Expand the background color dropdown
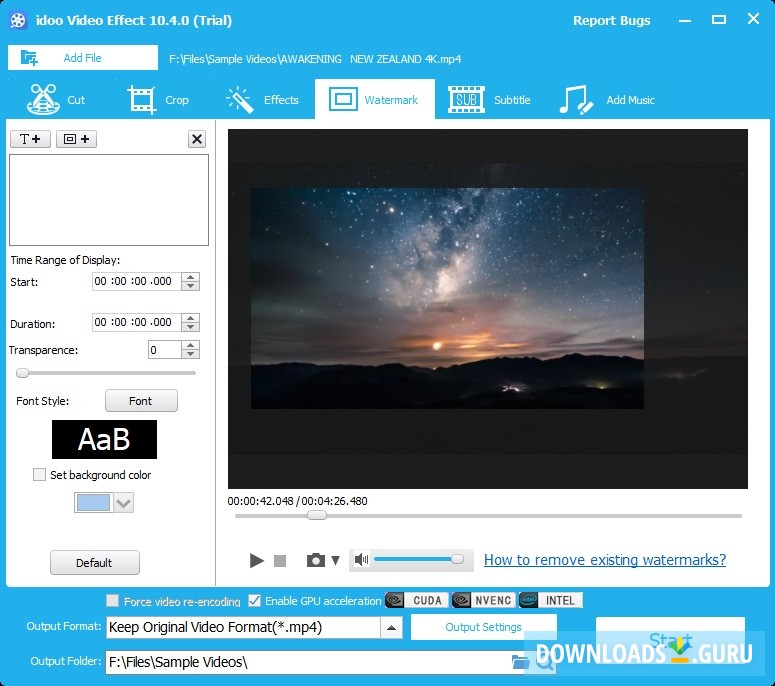Screen dimensions: 775x686 (x=123, y=504)
